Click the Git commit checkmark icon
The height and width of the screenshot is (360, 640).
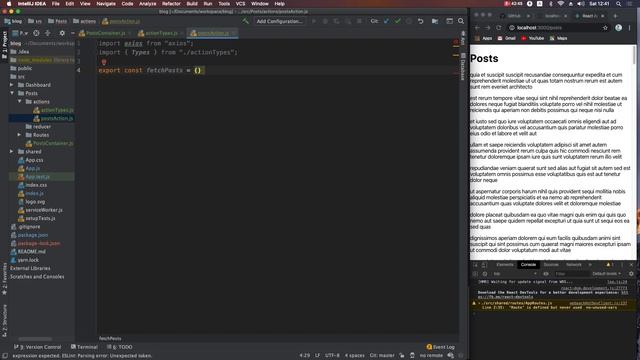tap(398, 21)
